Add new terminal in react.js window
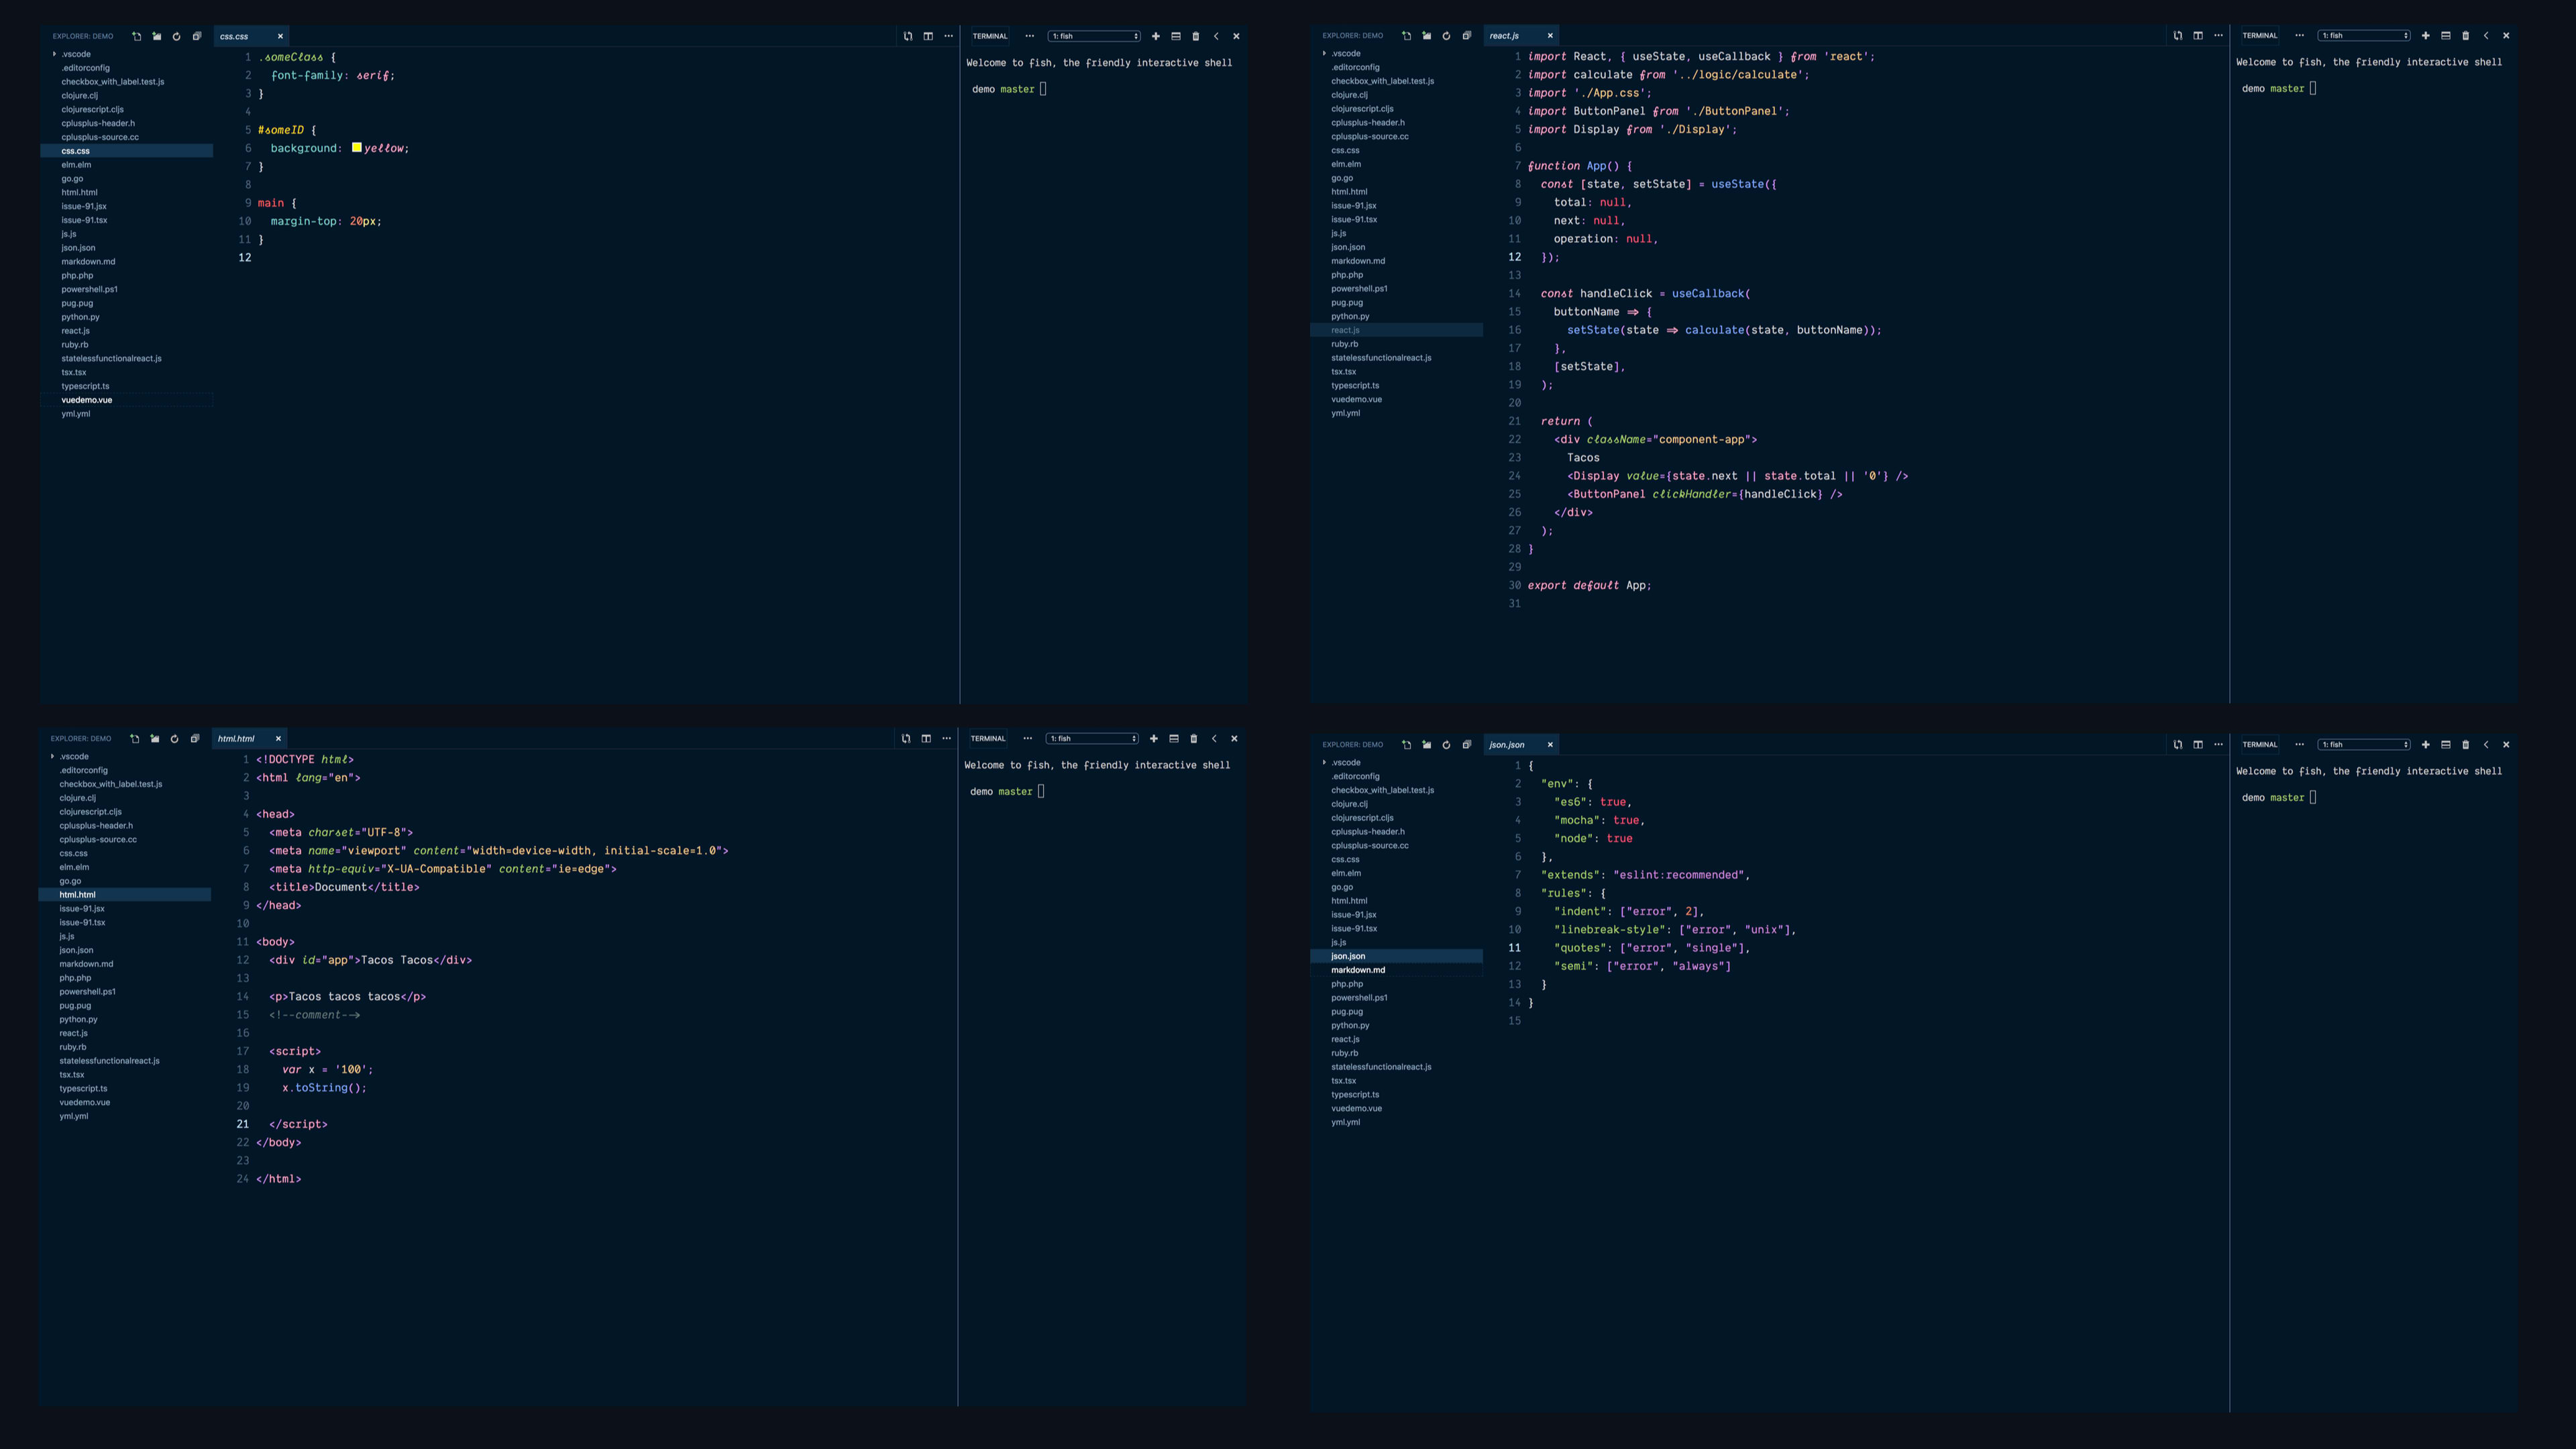 tap(2426, 35)
